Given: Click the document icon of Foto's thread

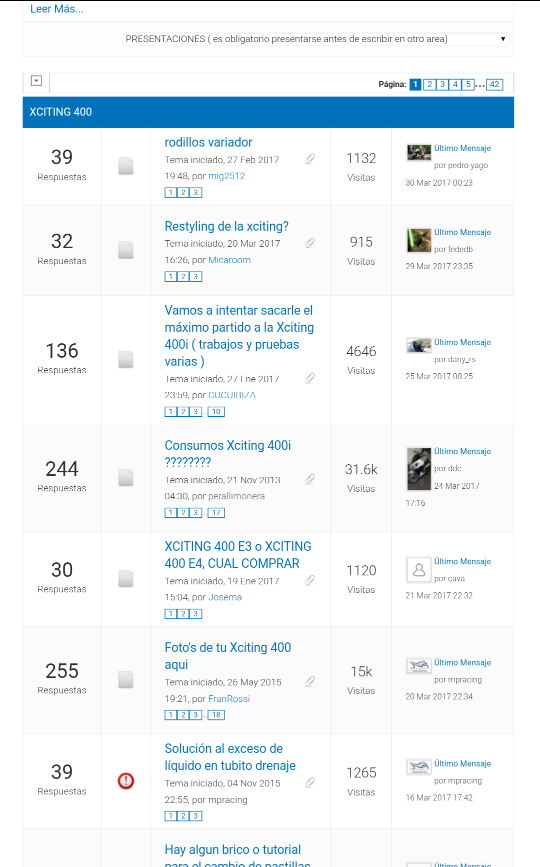Looking at the screenshot, I should pyautogui.click(x=126, y=680).
